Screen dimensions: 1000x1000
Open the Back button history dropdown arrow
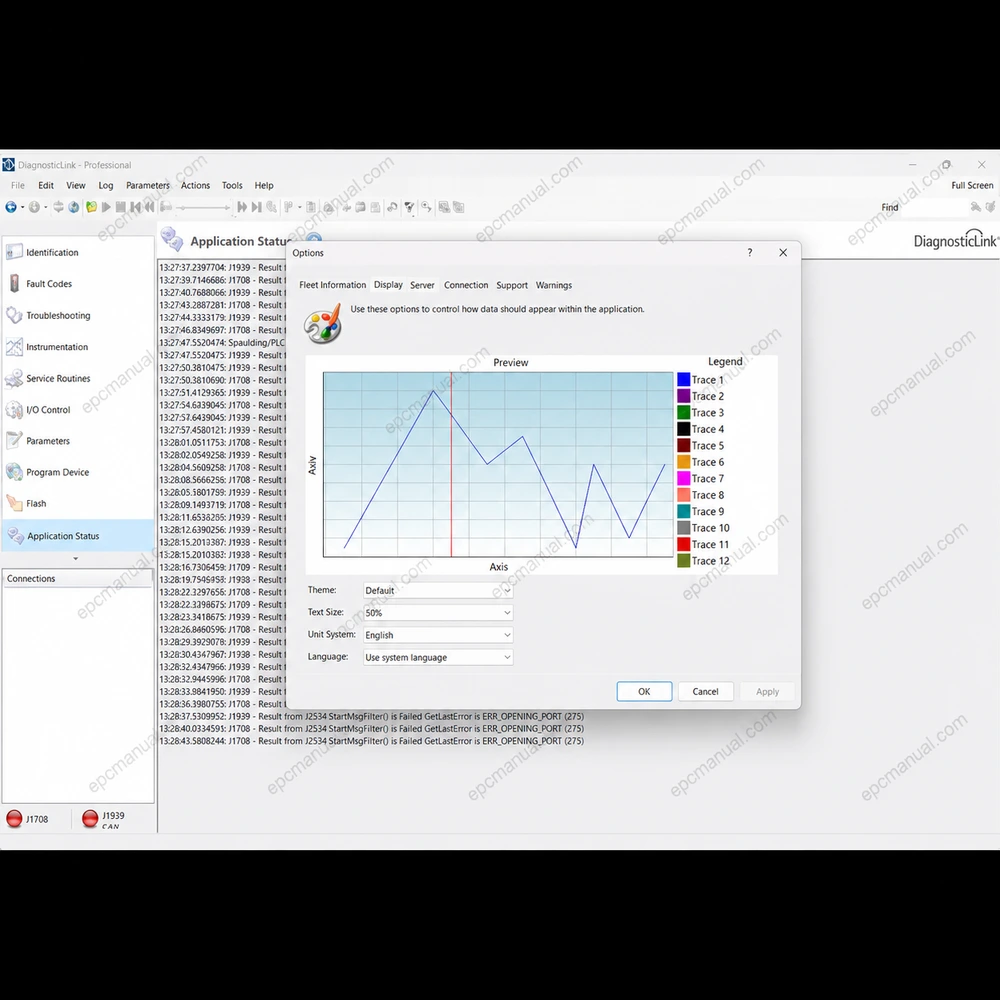[22, 207]
